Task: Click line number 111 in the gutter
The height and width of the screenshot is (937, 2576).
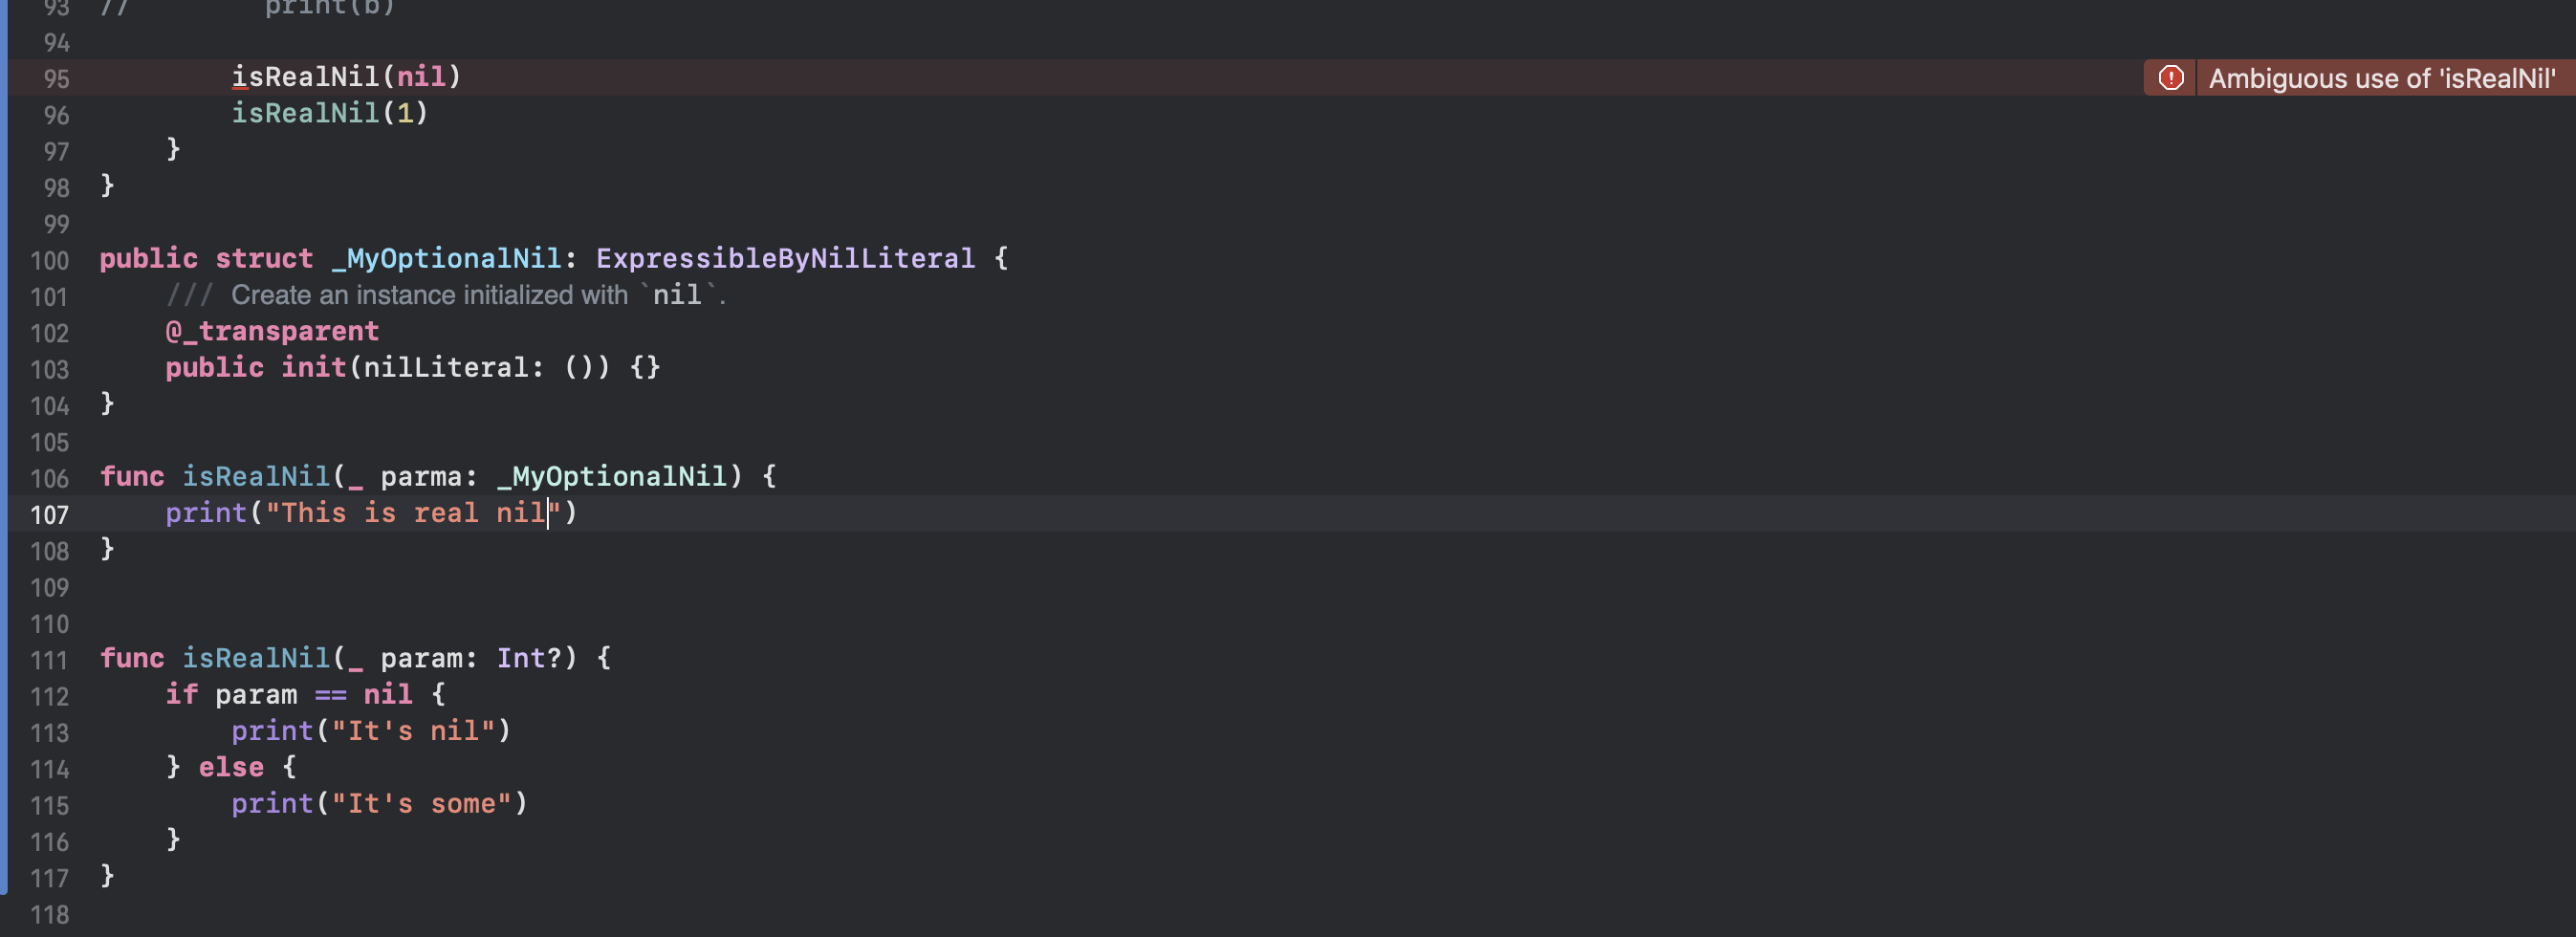Action: coord(49,661)
